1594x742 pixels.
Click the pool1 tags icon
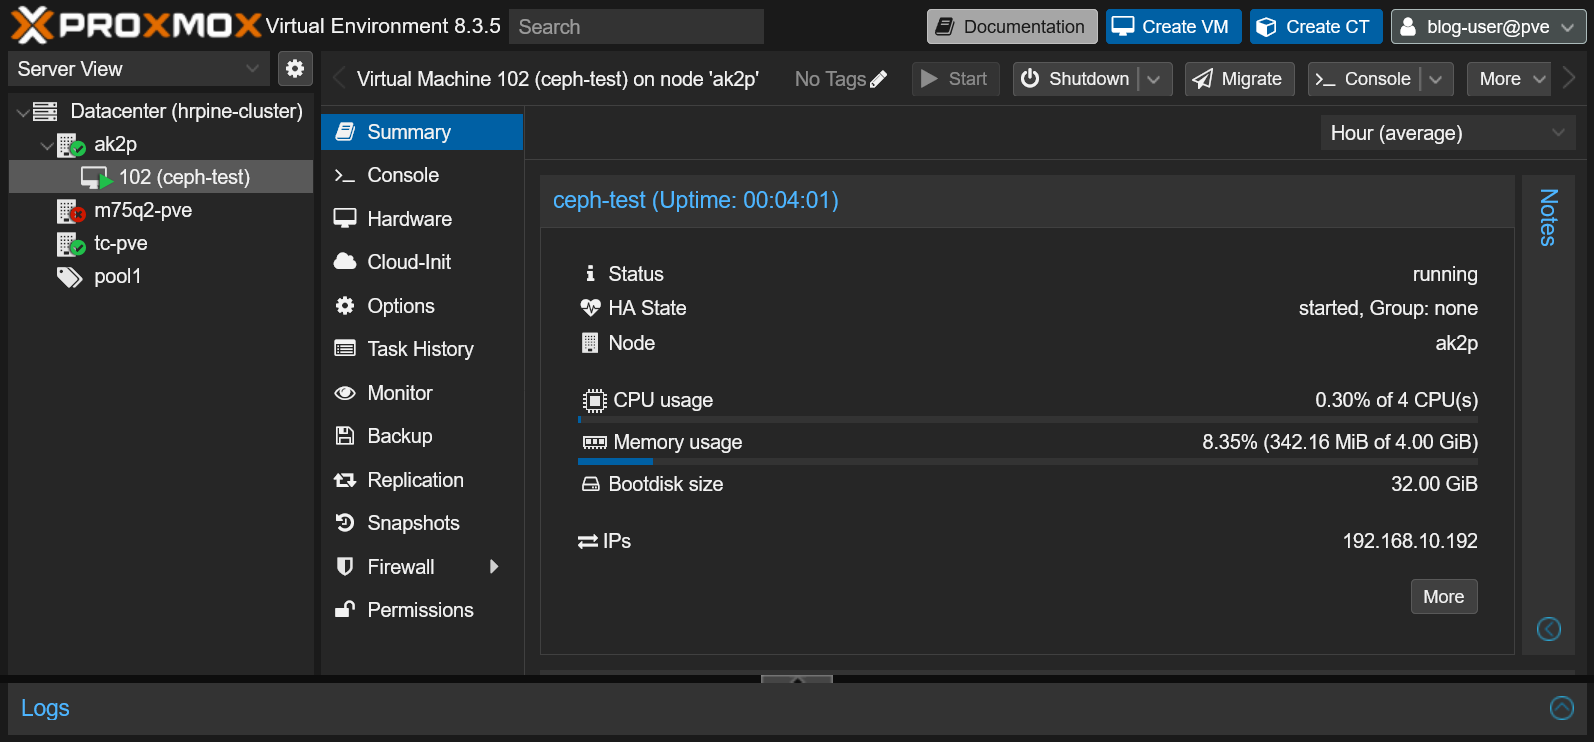pos(70,277)
